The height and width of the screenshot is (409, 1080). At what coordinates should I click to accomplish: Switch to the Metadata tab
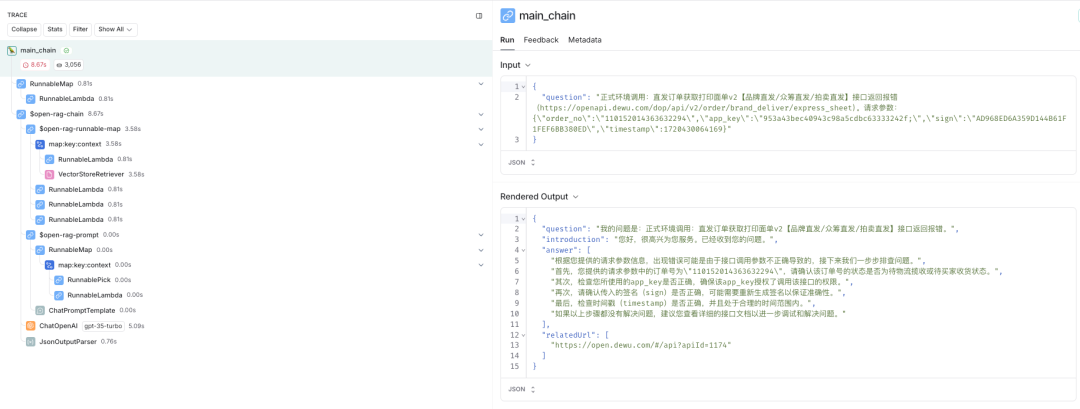(585, 40)
